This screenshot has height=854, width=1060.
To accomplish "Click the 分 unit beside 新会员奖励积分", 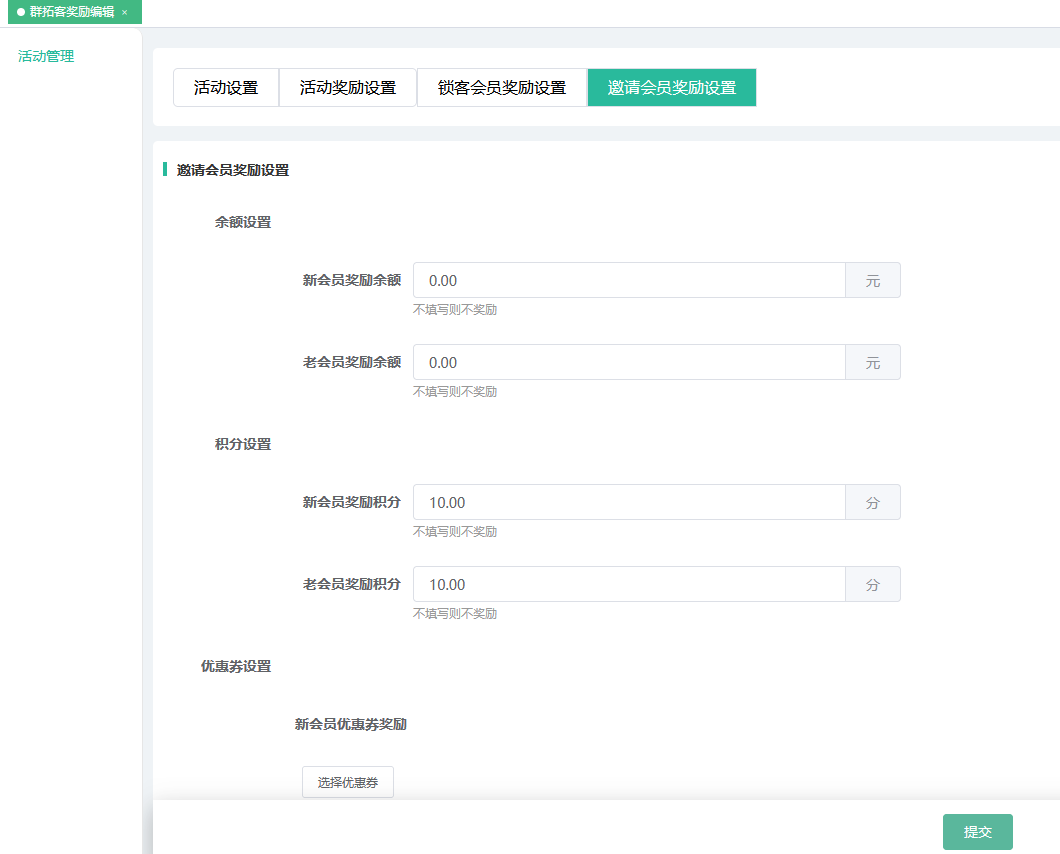I will [x=873, y=503].
